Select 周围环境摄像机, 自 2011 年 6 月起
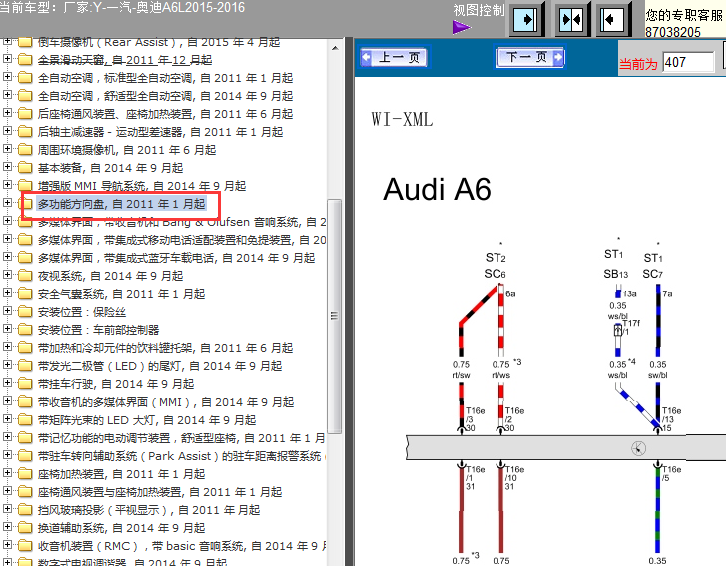Image resolution: width=726 pixels, height=566 pixels. click(127, 150)
